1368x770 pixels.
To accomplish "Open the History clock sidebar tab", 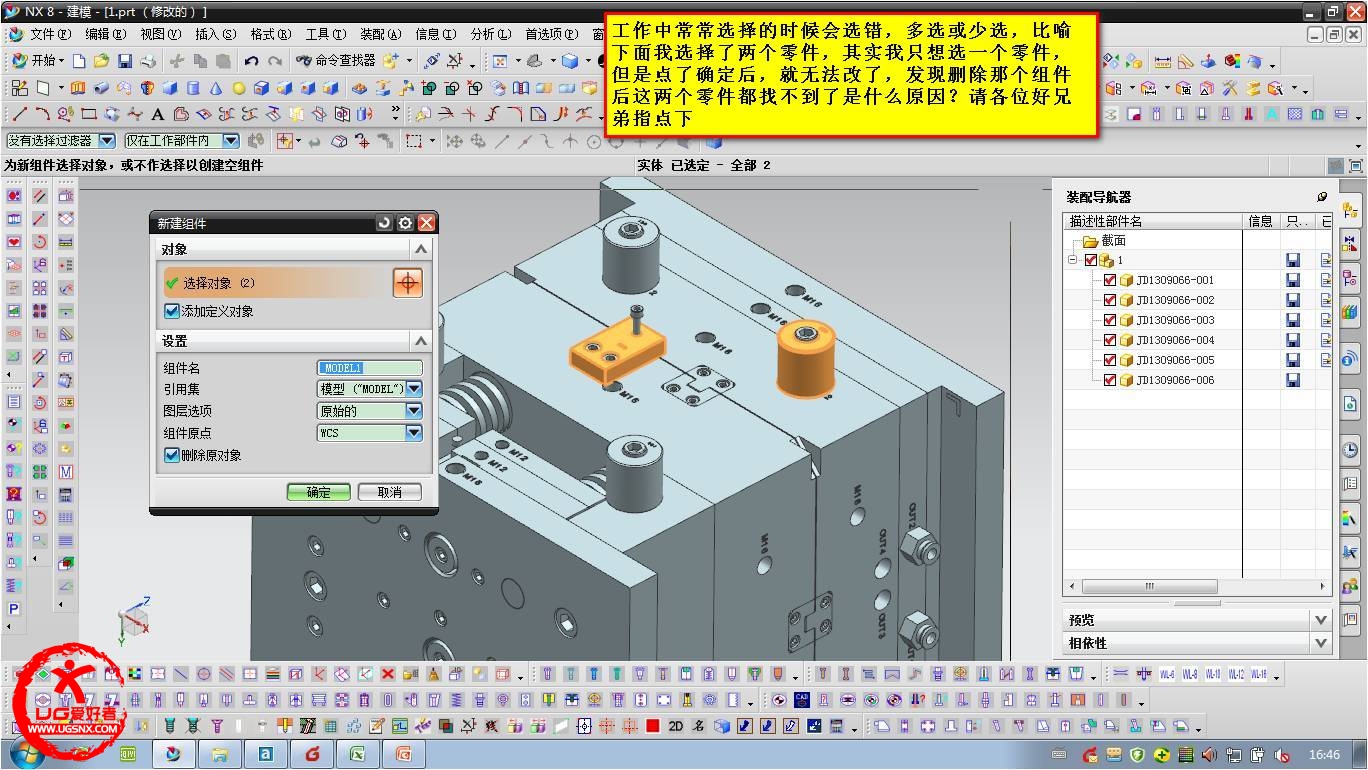I will click(x=1350, y=450).
